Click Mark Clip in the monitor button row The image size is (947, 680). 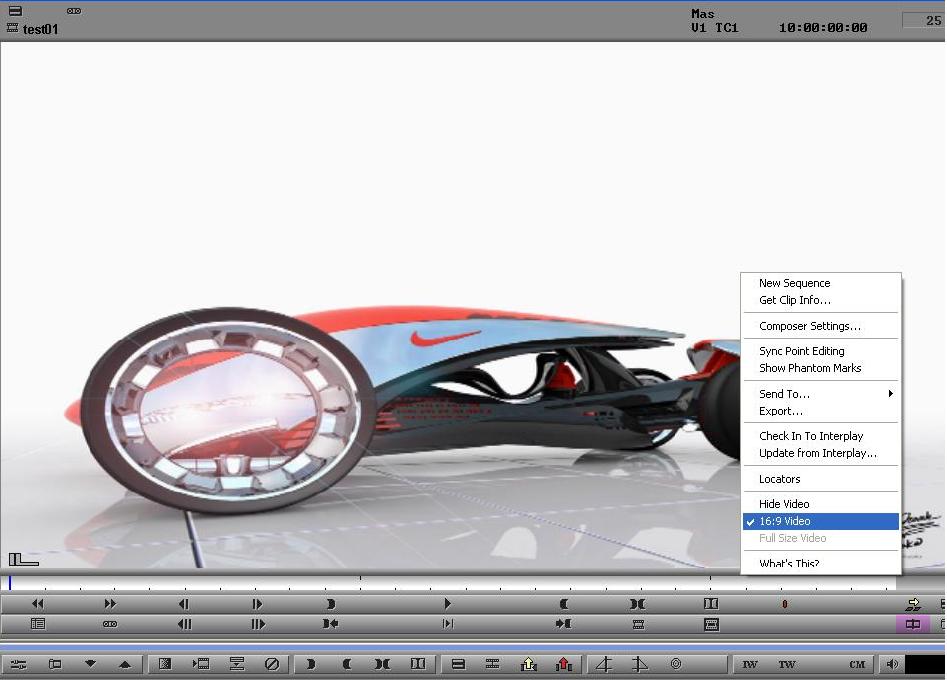[638, 603]
